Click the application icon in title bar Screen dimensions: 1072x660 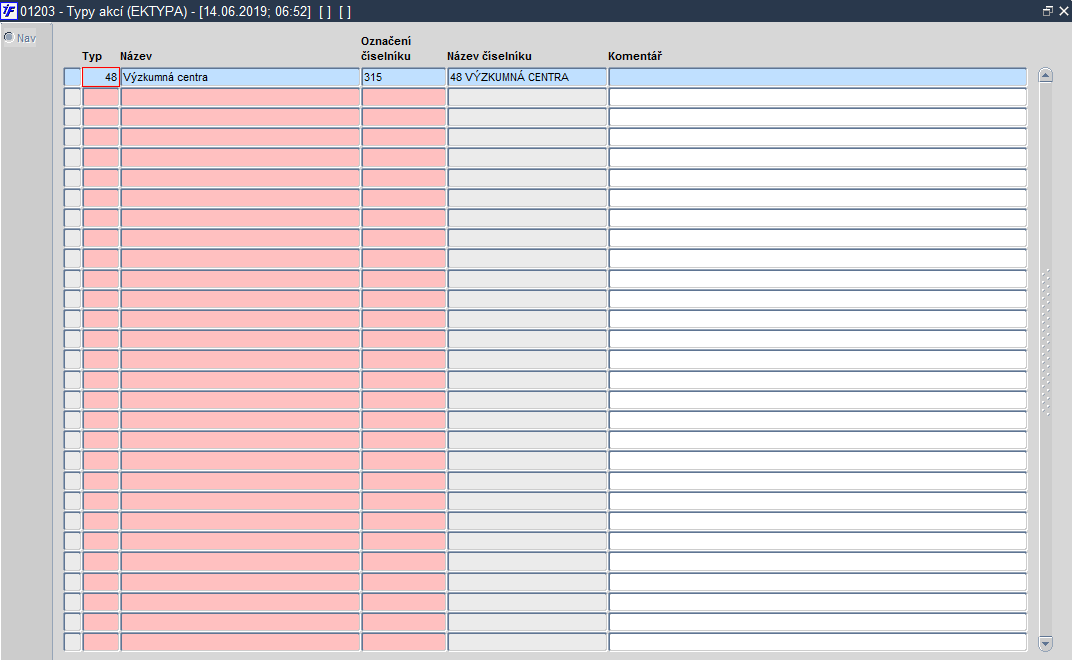click(x=9, y=11)
